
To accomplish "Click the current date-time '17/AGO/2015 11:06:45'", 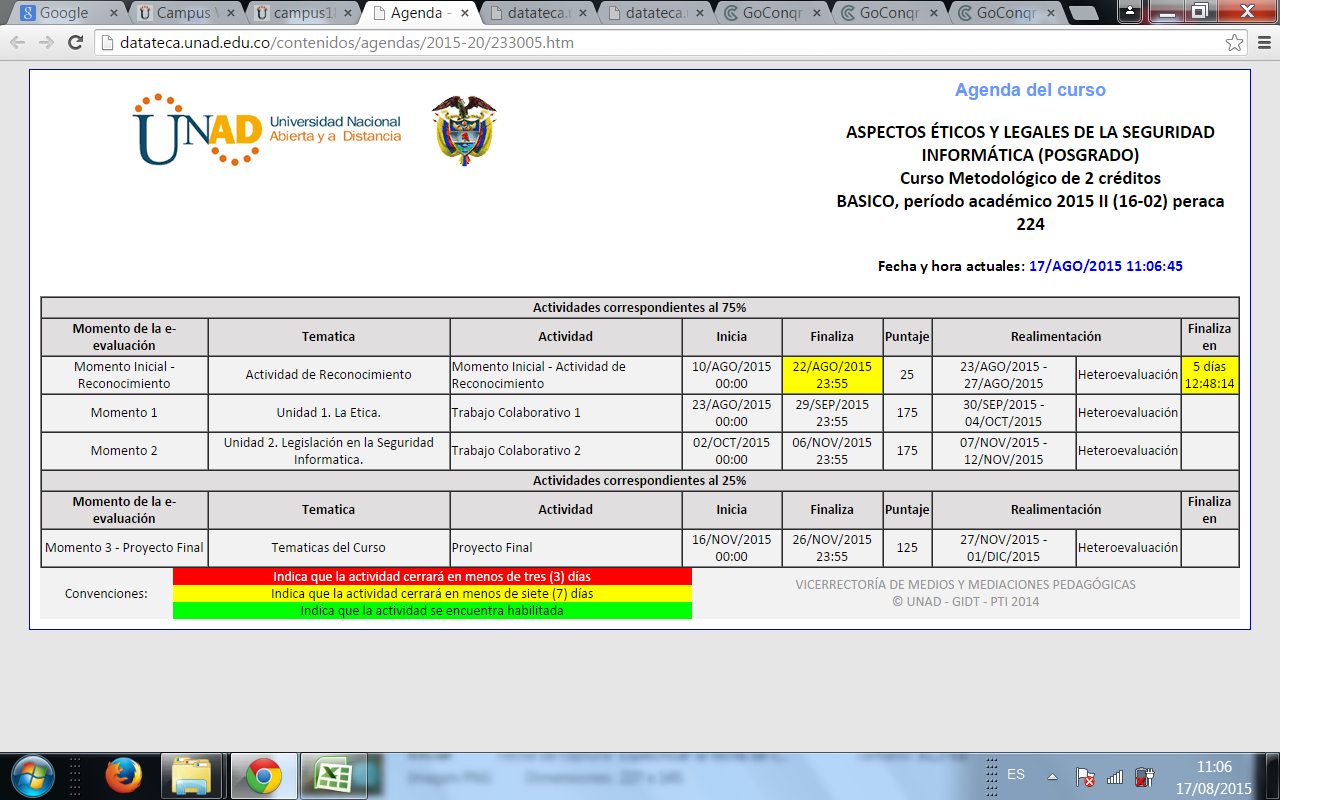I will (1106, 266).
